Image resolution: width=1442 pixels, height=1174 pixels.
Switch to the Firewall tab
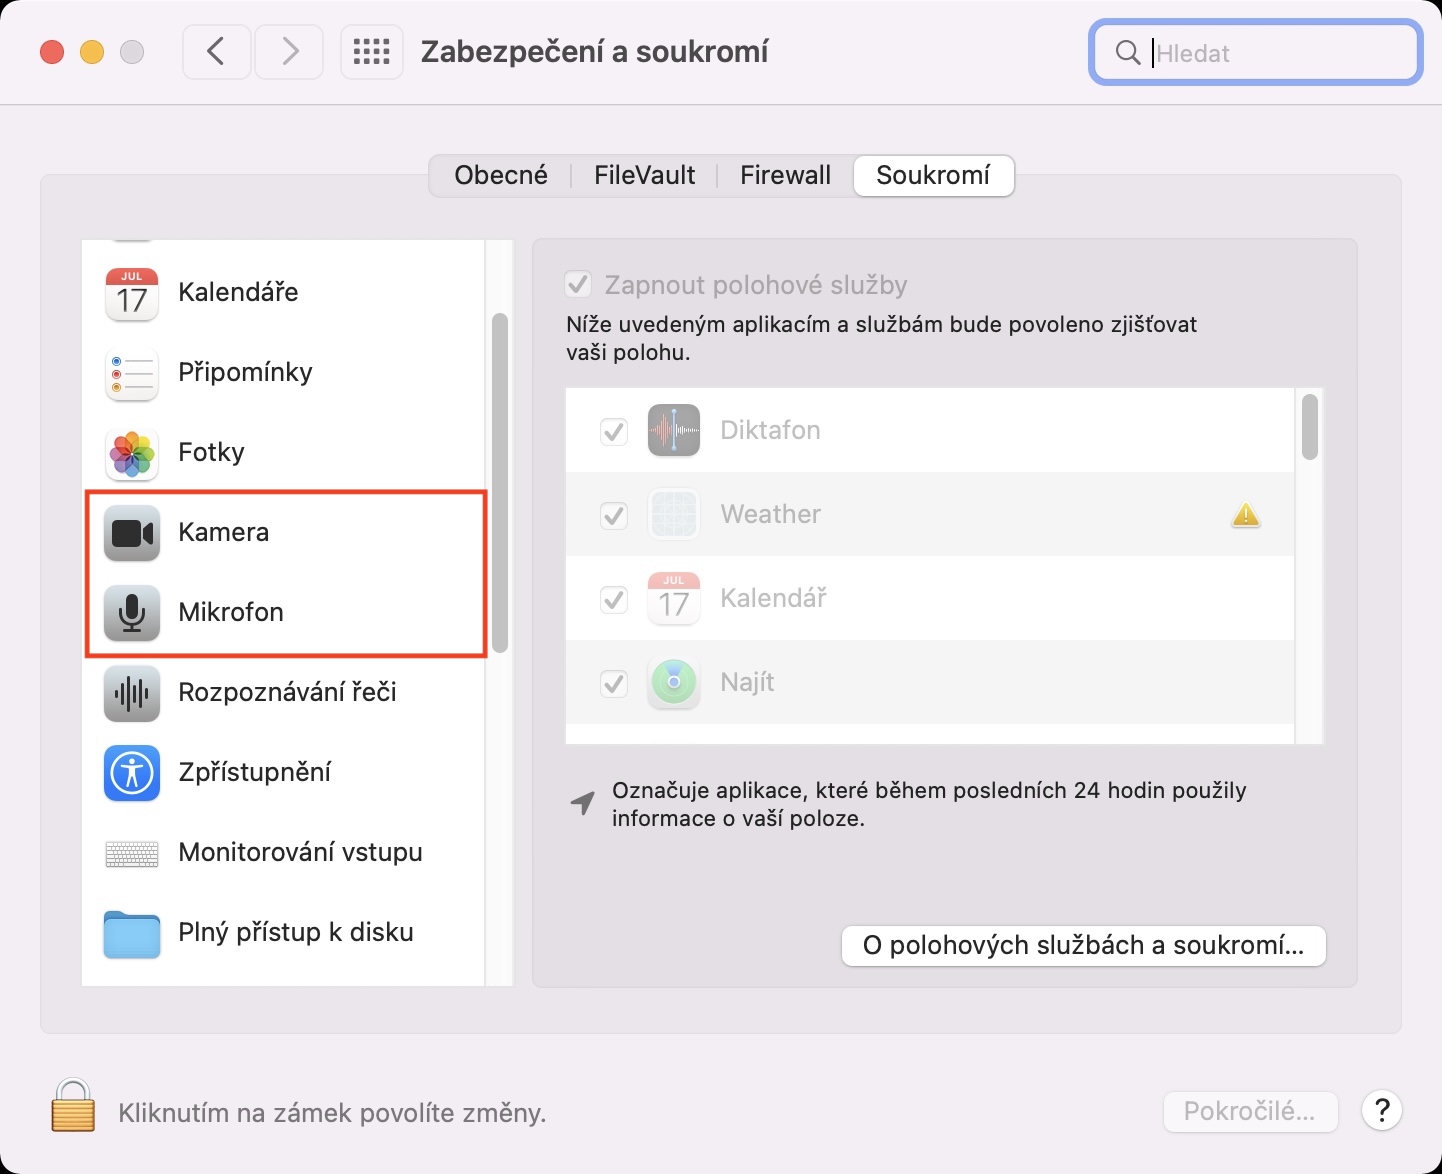click(785, 176)
